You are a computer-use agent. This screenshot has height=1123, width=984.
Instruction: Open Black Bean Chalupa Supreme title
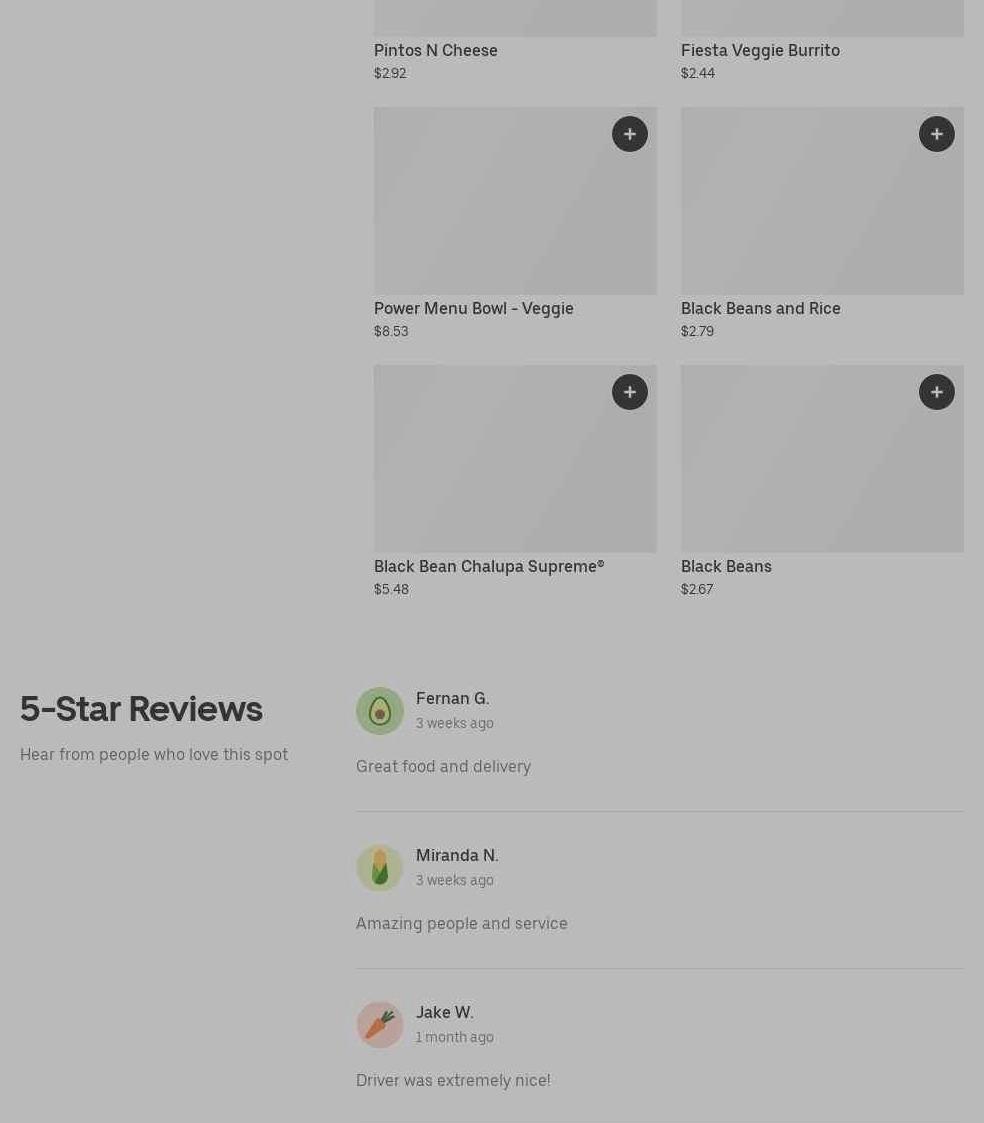(x=489, y=567)
